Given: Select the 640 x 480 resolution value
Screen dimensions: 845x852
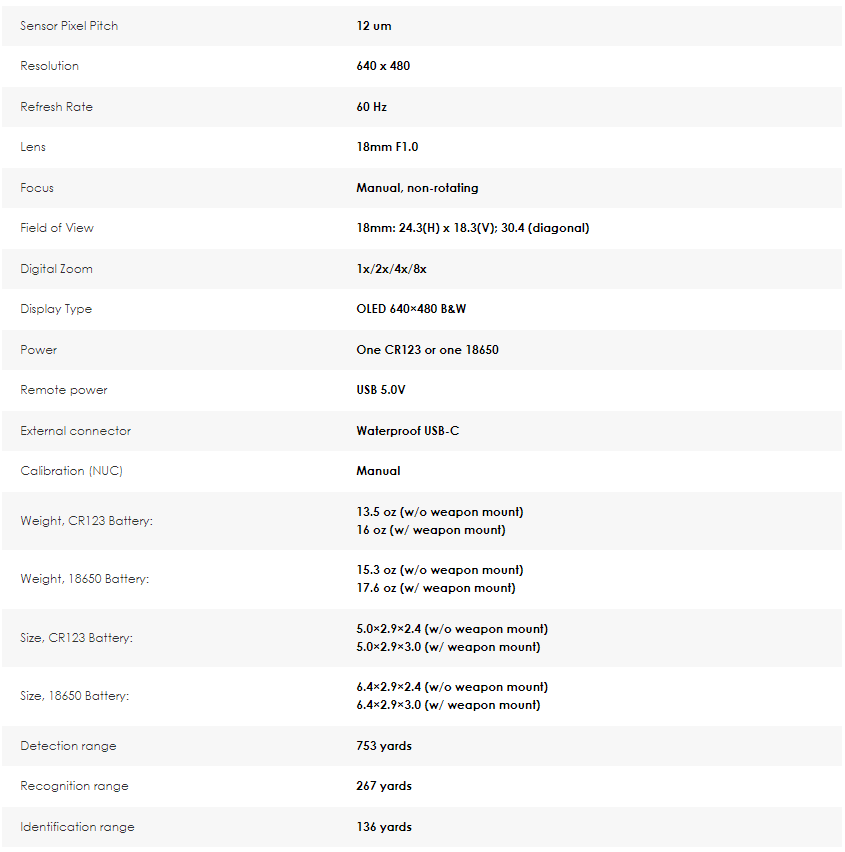Looking at the screenshot, I should tap(383, 66).
